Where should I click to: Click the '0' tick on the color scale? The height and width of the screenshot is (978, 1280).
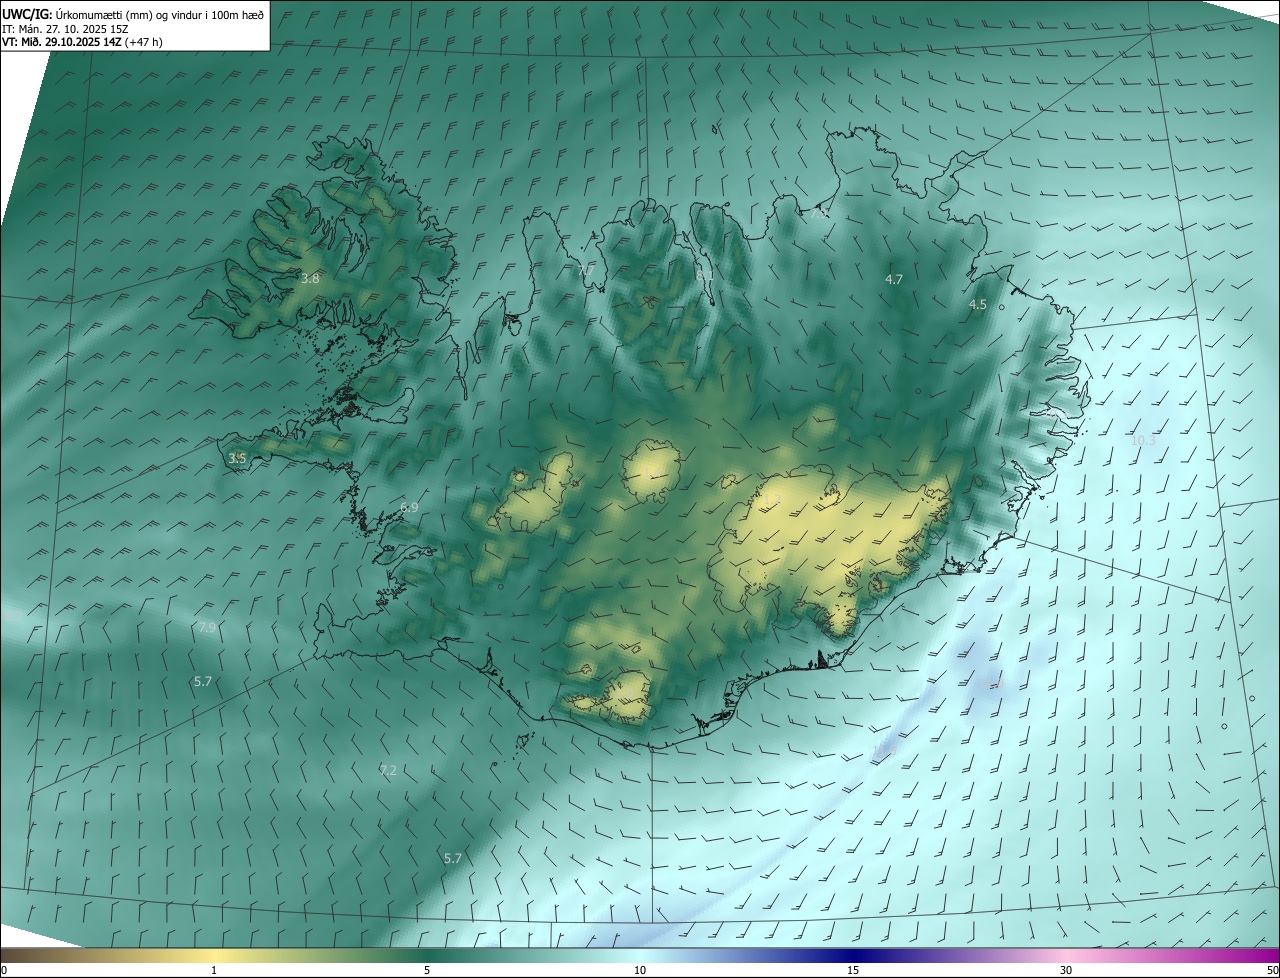click(x=4, y=971)
